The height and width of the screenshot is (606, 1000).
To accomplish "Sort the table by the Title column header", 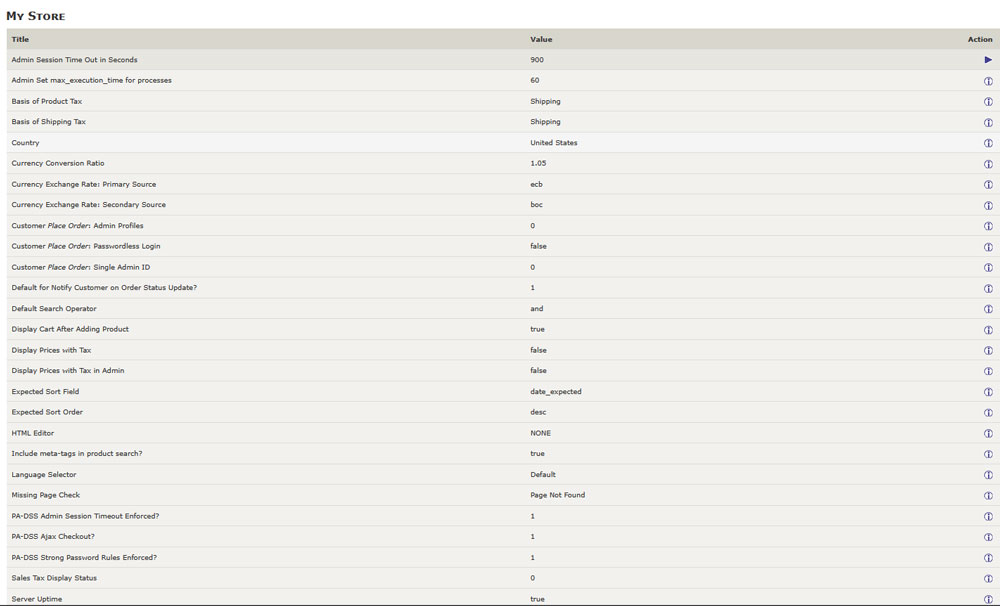I will pos(18,39).
